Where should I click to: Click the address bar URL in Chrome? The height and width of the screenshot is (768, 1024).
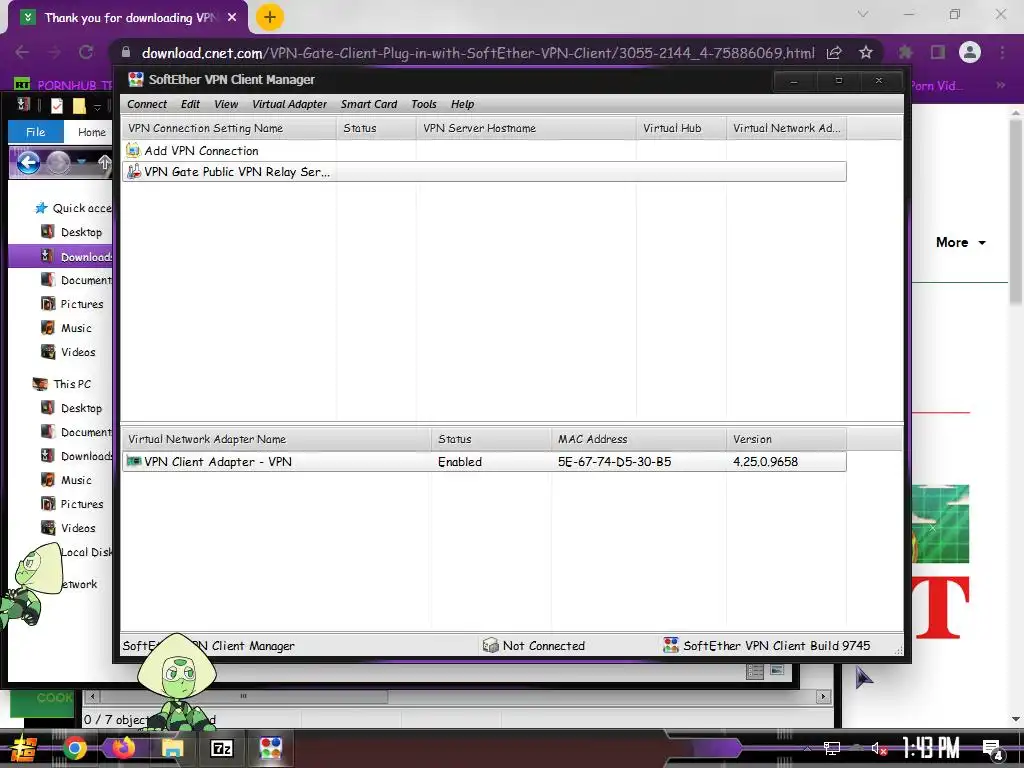(x=478, y=53)
